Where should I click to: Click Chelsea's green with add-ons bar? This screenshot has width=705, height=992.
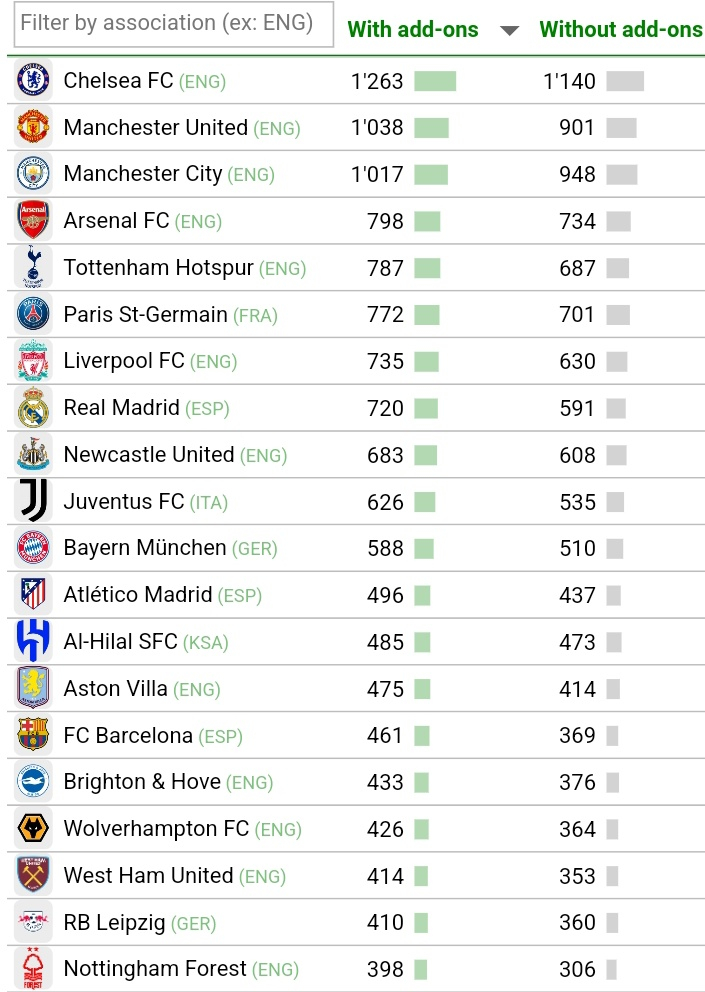(x=435, y=81)
